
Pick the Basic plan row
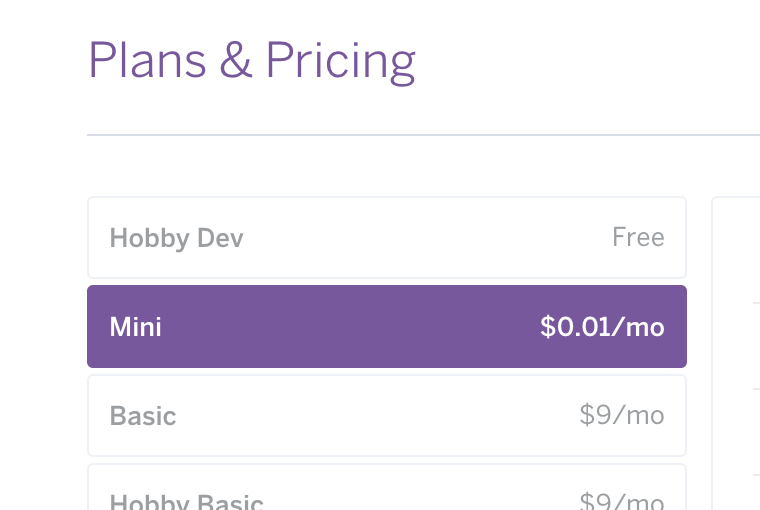386,415
